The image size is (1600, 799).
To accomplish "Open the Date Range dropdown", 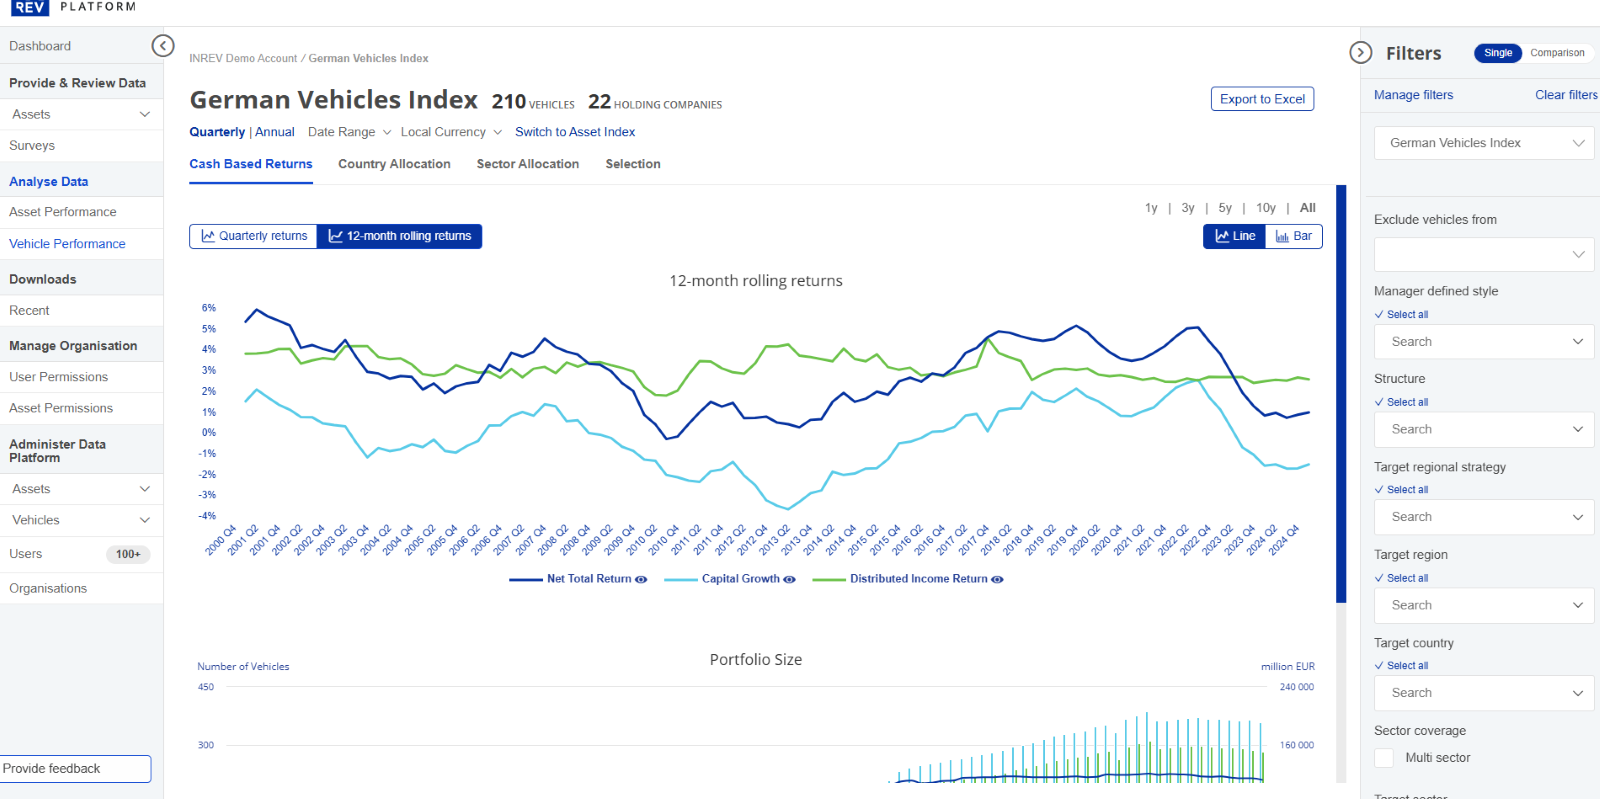I will click(349, 132).
